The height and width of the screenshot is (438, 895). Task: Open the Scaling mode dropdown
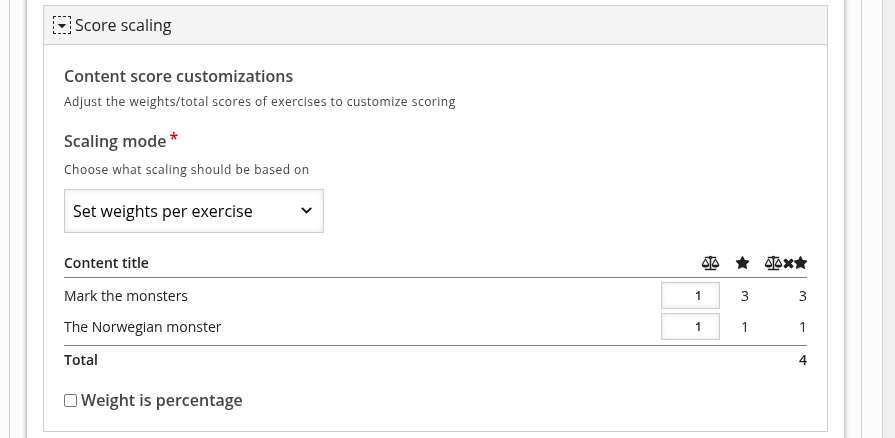[193, 211]
